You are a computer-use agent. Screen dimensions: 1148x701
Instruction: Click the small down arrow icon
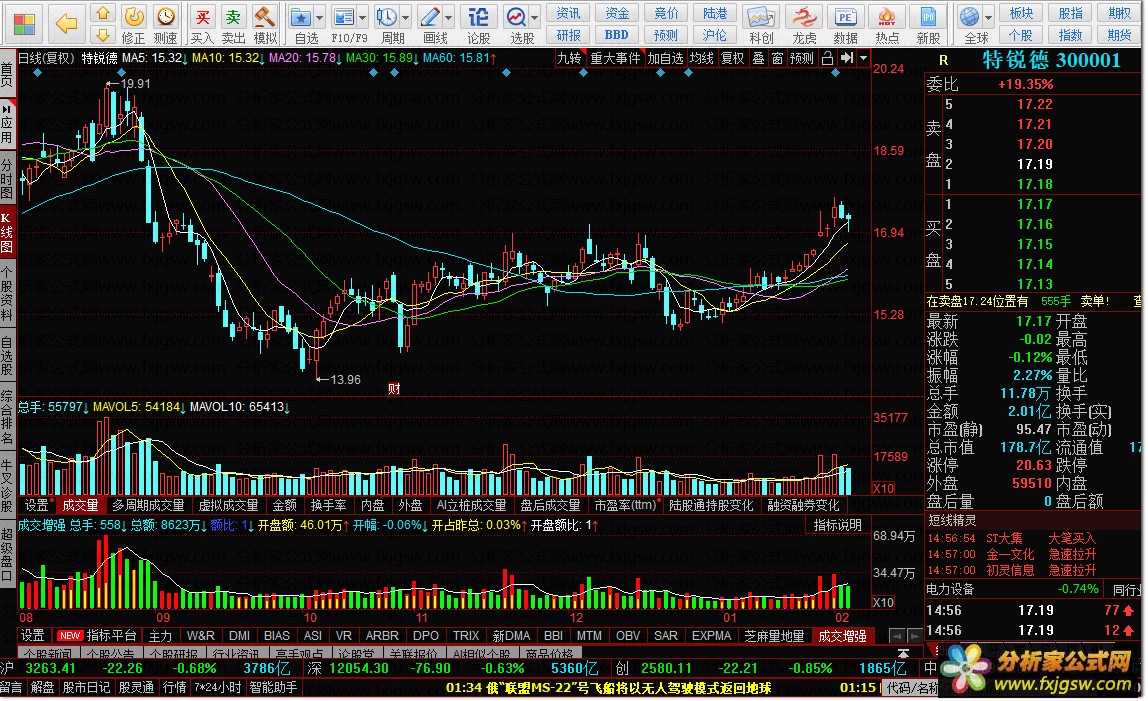(103, 34)
